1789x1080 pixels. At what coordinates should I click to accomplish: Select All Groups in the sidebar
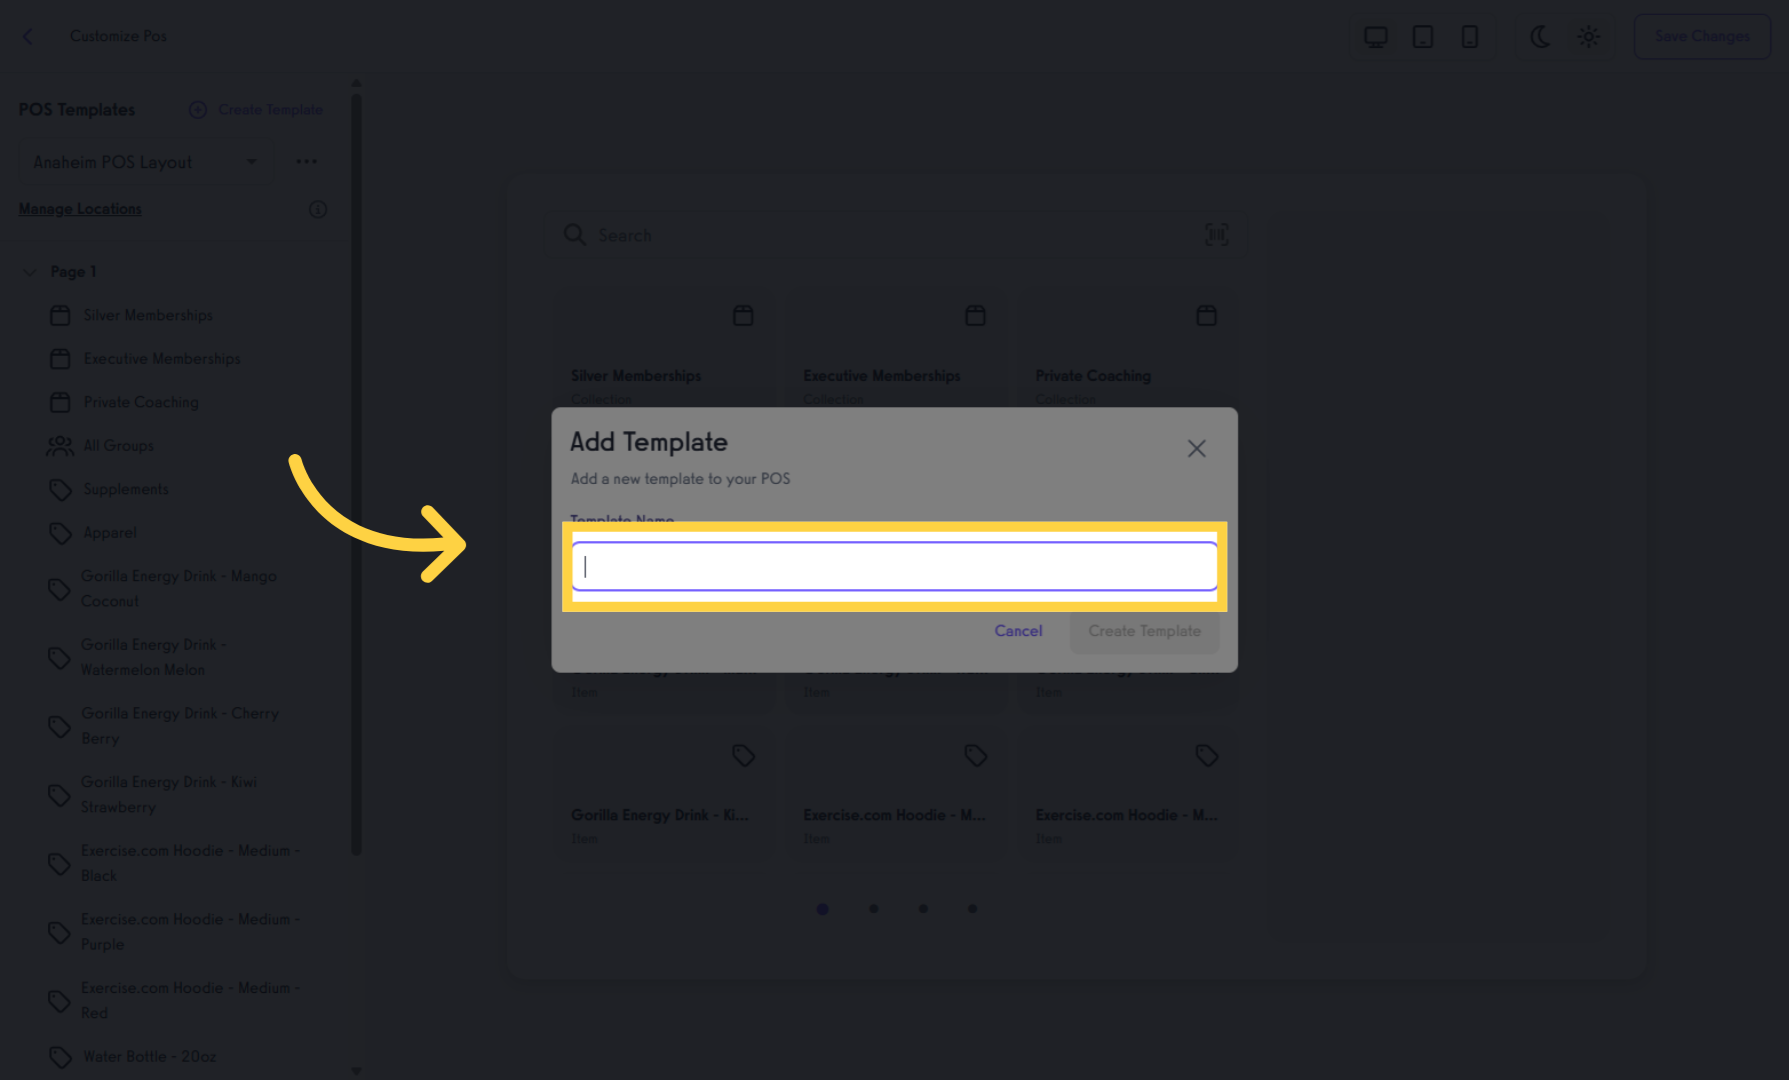[x=118, y=446]
